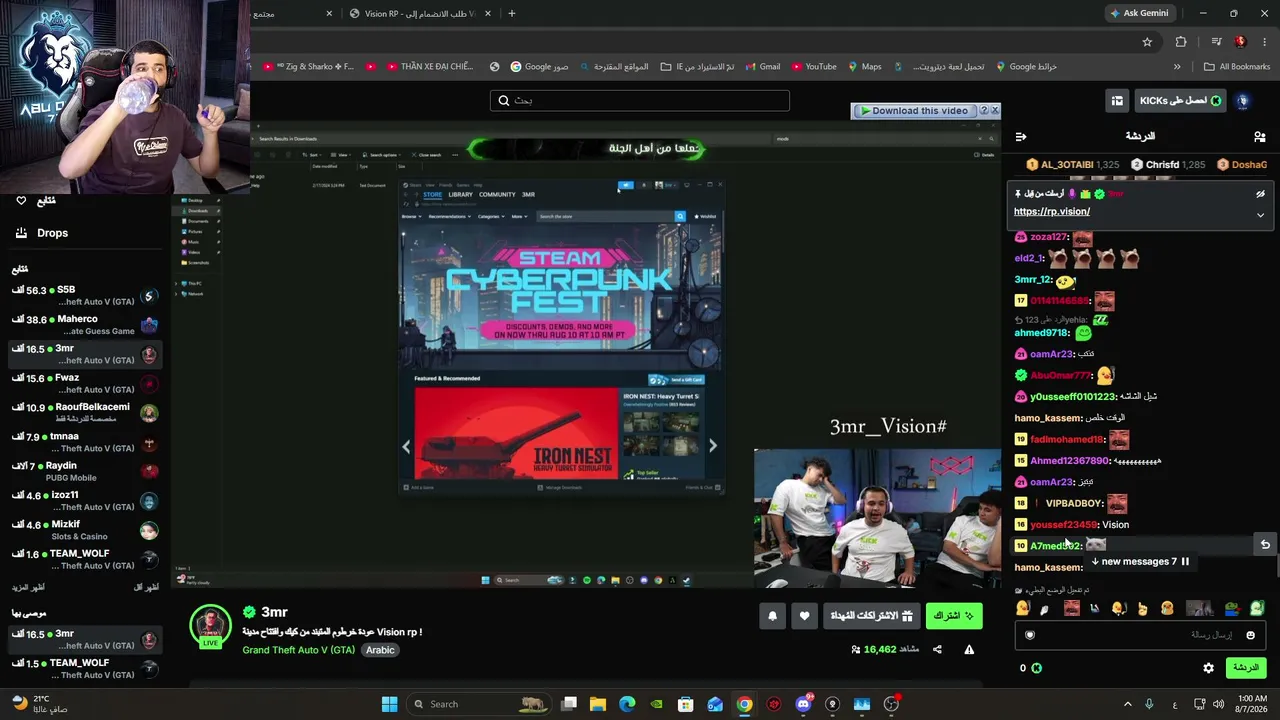Click Ask Gemini in Chrome
This screenshot has width=1280, height=720.
[x=1138, y=14]
